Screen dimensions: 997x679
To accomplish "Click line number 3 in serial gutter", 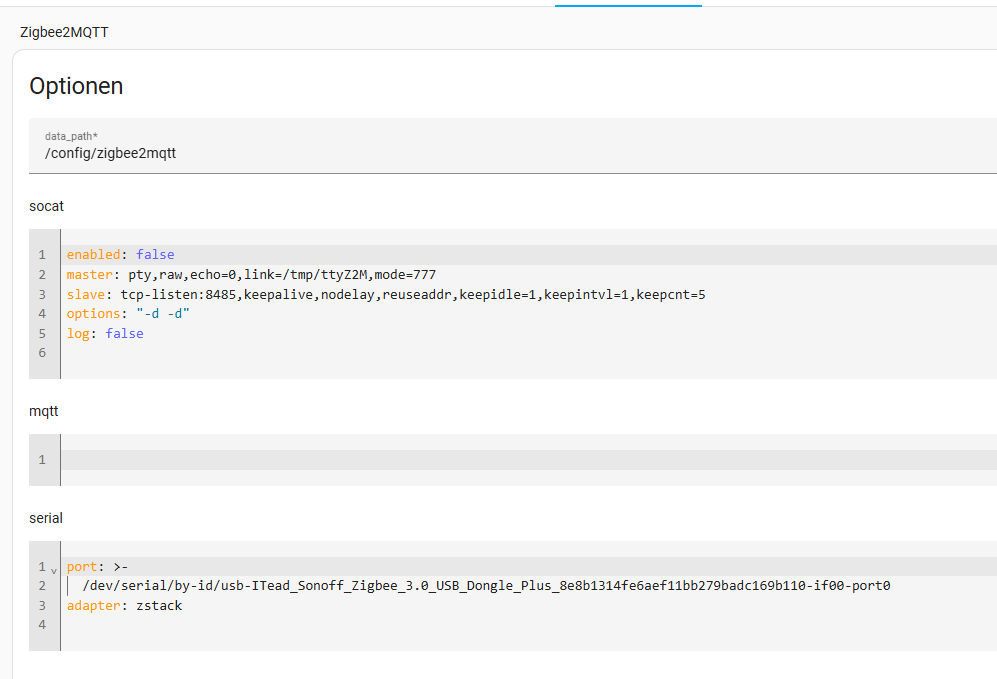I will (42, 605).
